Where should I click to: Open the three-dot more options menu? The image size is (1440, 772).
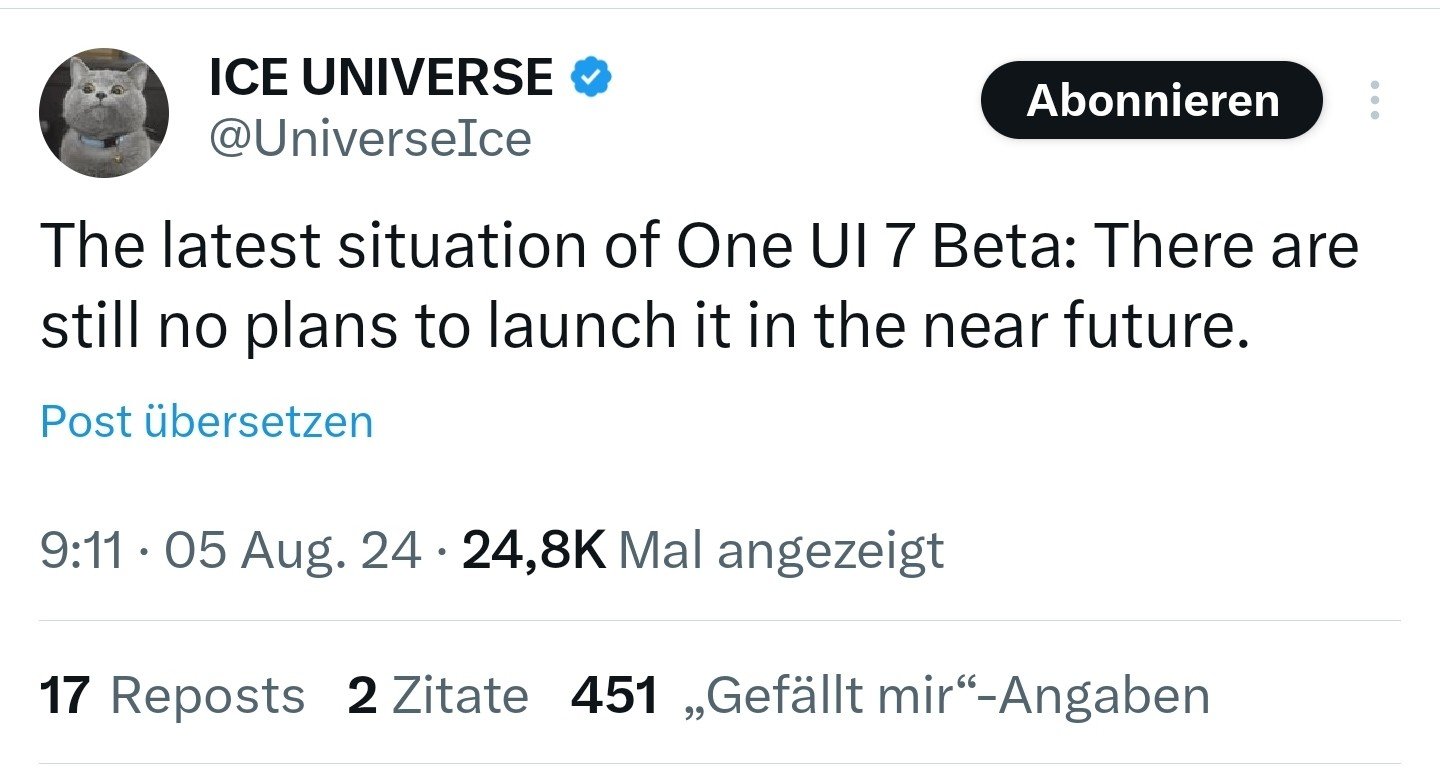(x=1375, y=102)
